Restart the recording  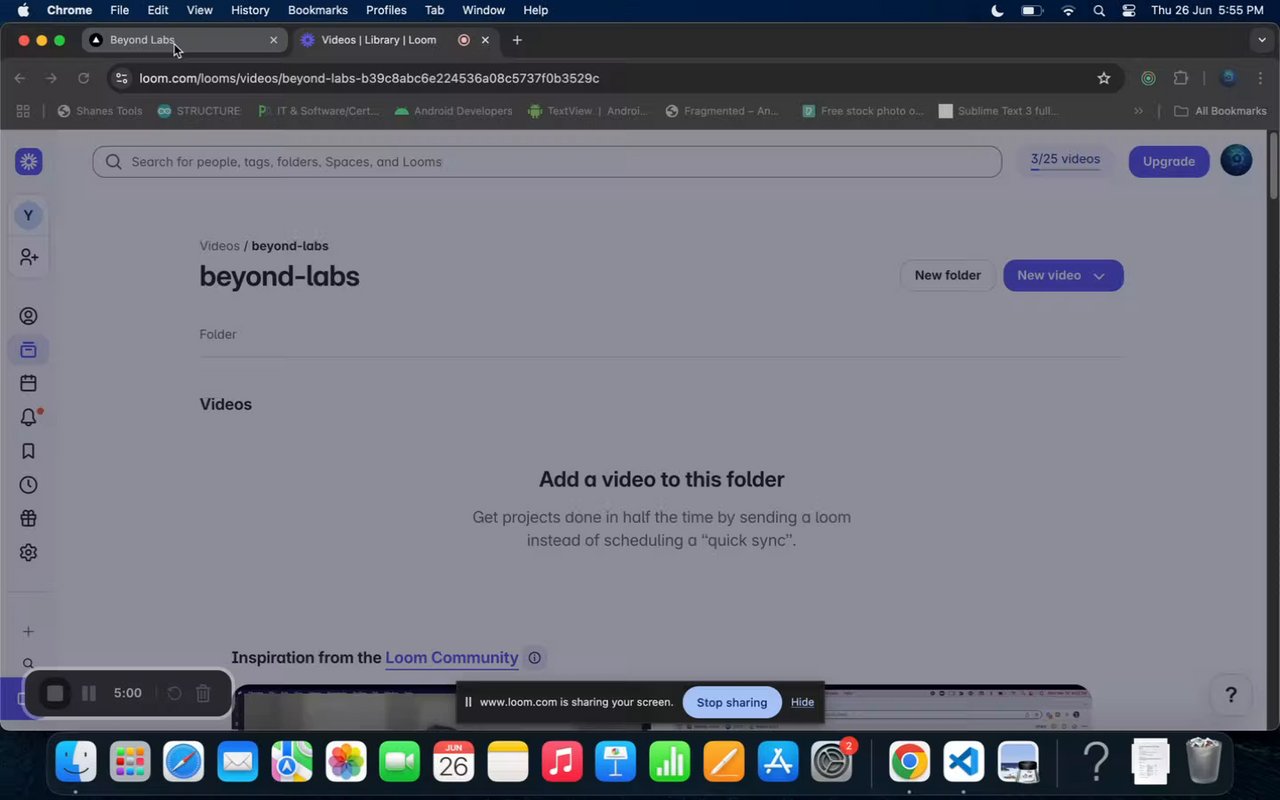pos(174,693)
